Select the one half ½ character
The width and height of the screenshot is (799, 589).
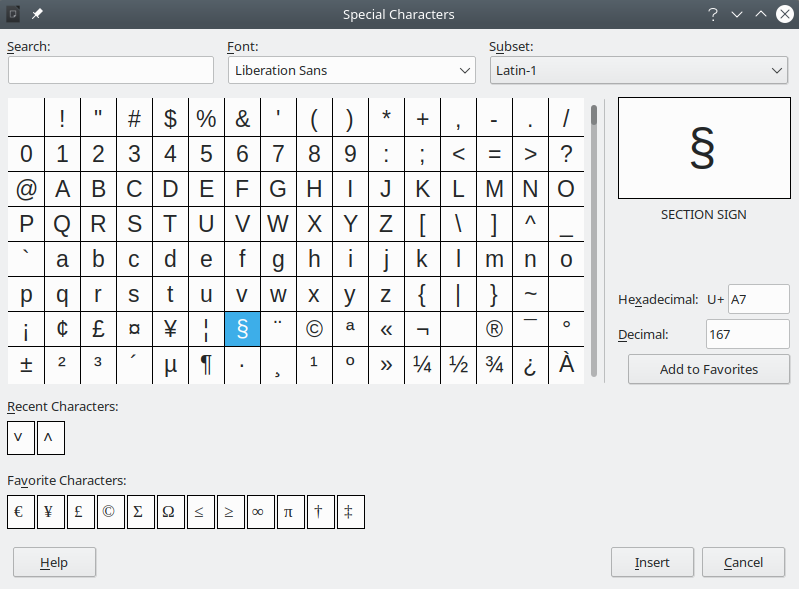click(x=458, y=365)
